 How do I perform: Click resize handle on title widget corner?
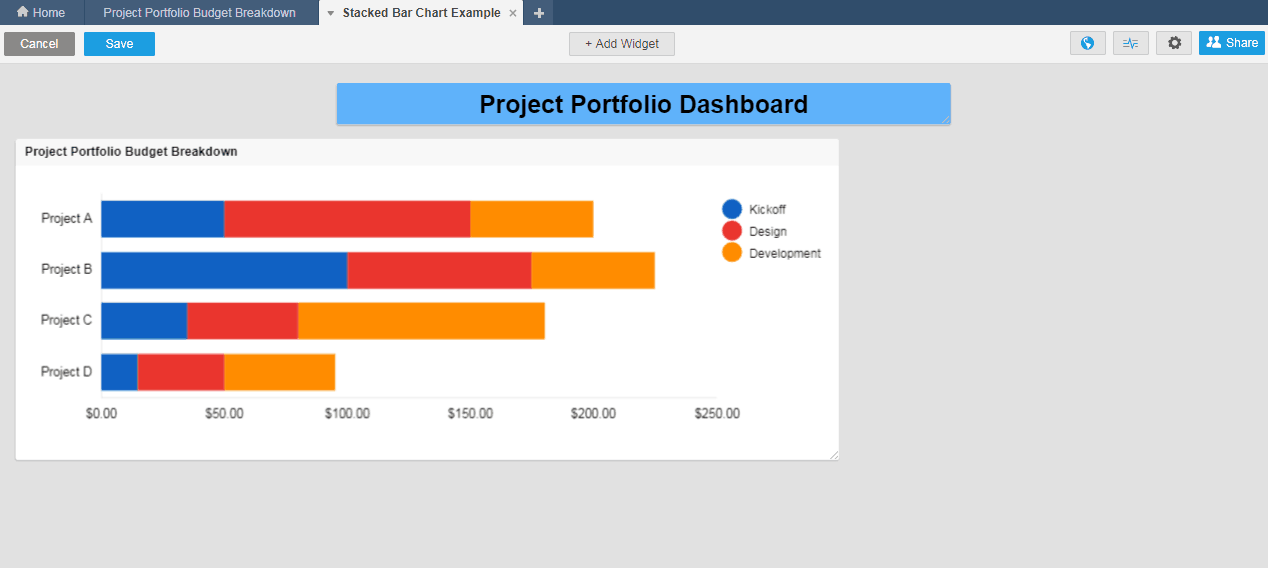945,119
